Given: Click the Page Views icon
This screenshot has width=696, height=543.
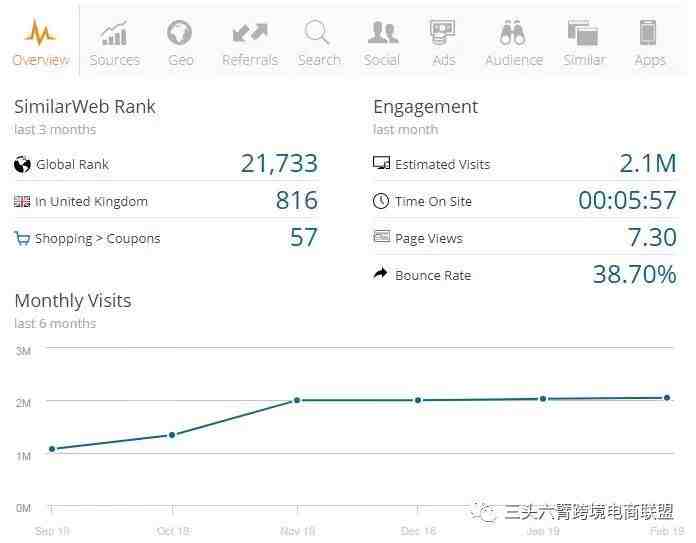Looking at the screenshot, I should 382,236.
